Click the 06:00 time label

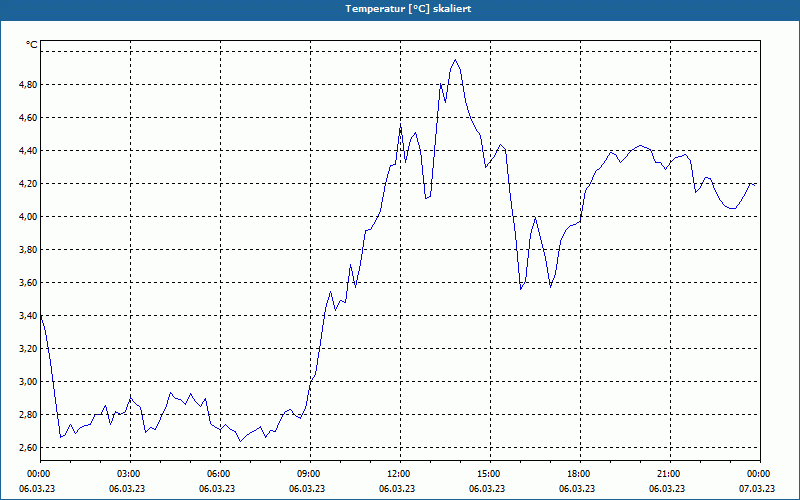[218, 474]
